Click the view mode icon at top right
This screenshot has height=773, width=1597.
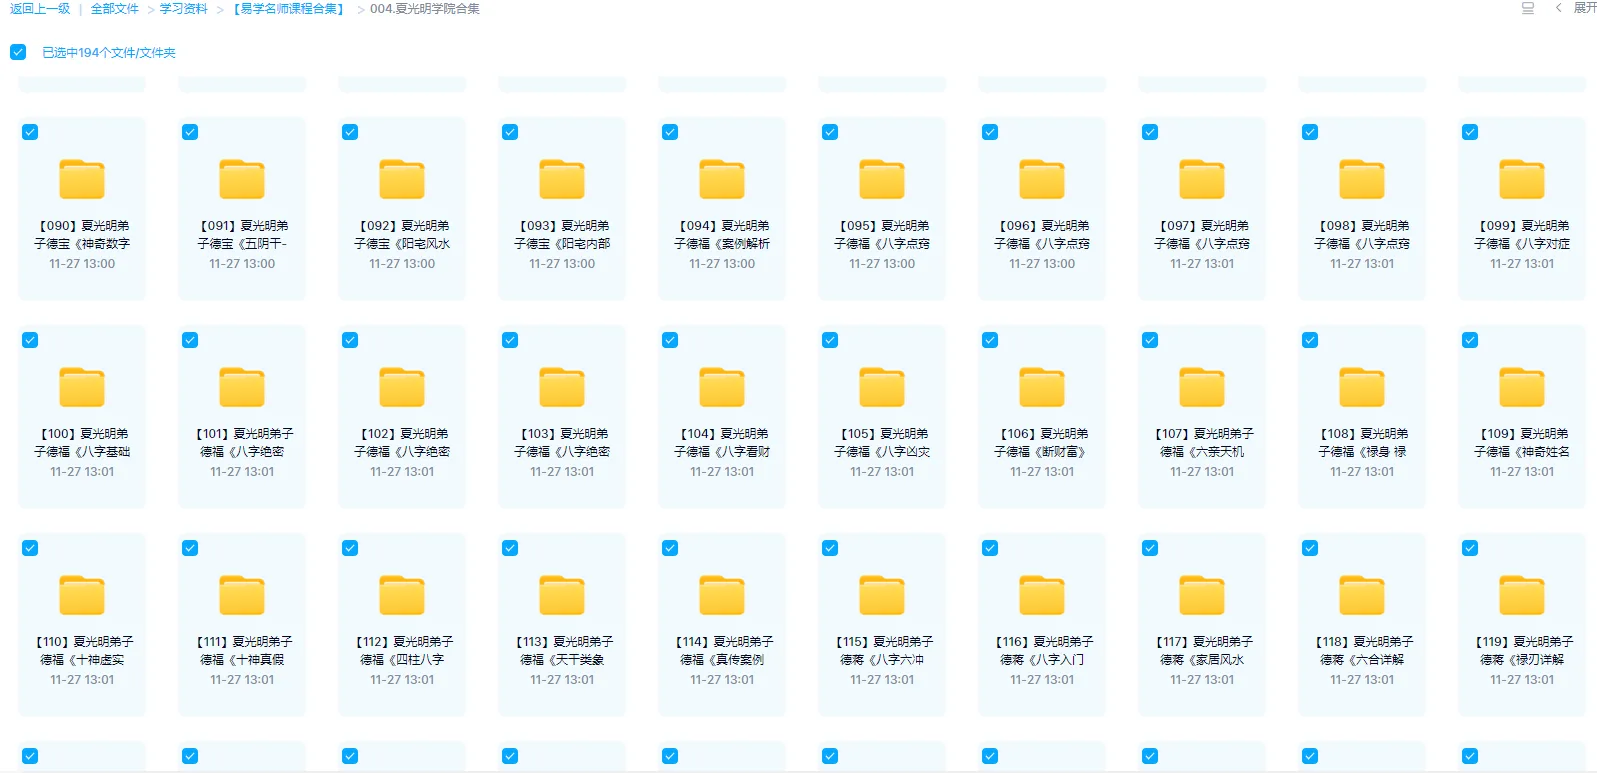(1528, 8)
